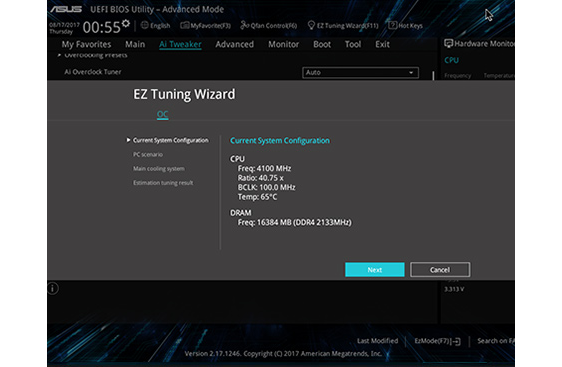Select the Main cooling system step
Screen dimensions: 562x367
click(x=159, y=168)
